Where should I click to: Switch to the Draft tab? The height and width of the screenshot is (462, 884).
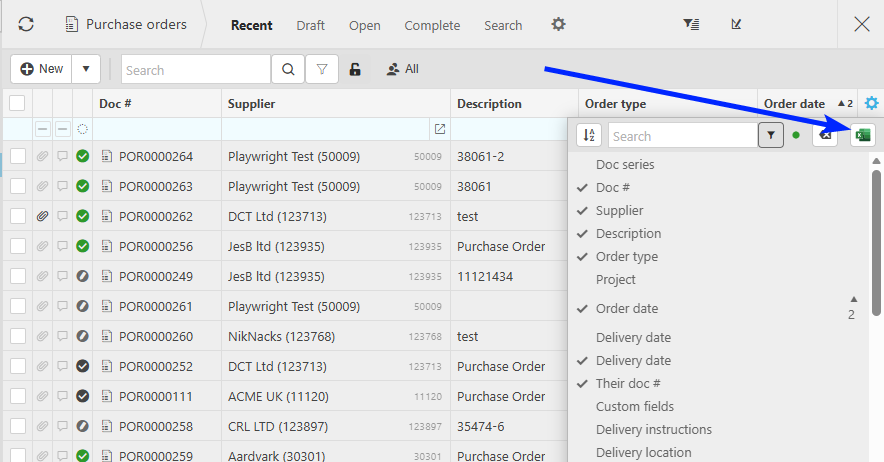pyautogui.click(x=310, y=25)
